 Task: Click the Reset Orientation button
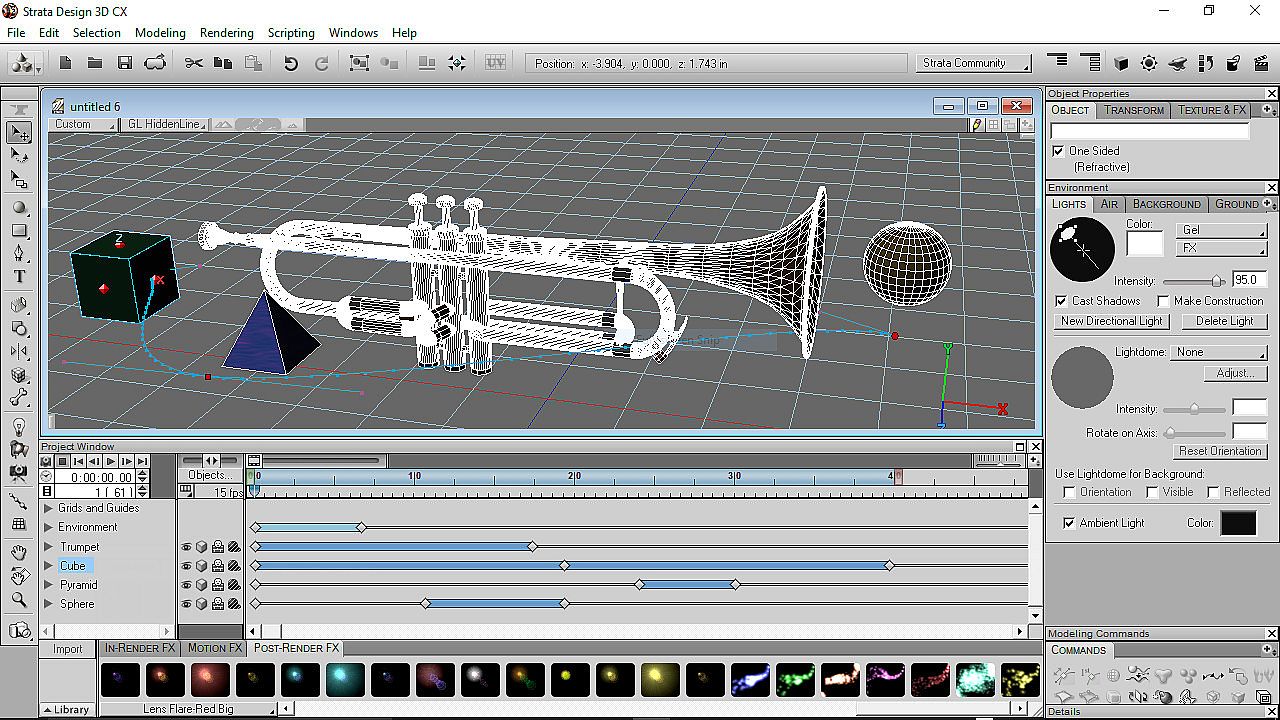1219,451
